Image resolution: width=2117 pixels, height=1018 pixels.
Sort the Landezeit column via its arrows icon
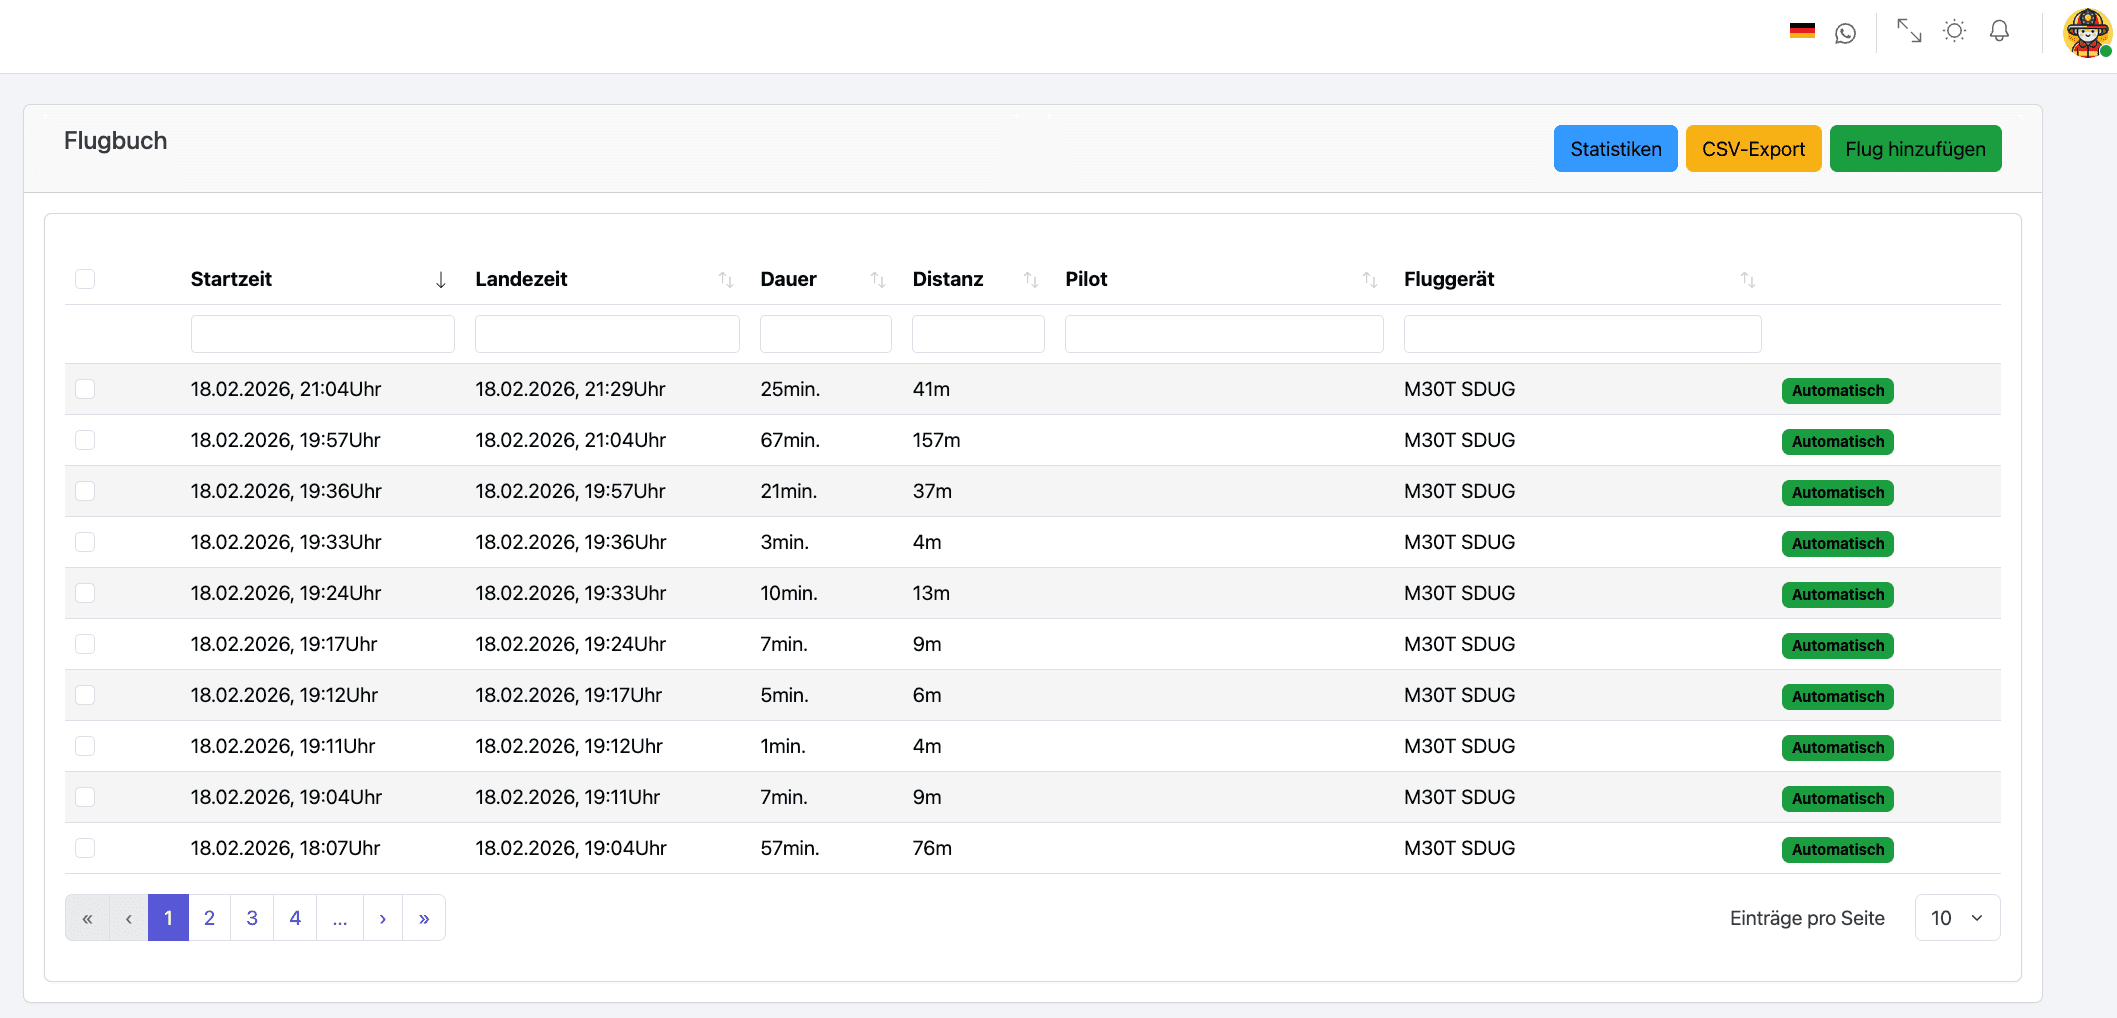pos(725,280)
